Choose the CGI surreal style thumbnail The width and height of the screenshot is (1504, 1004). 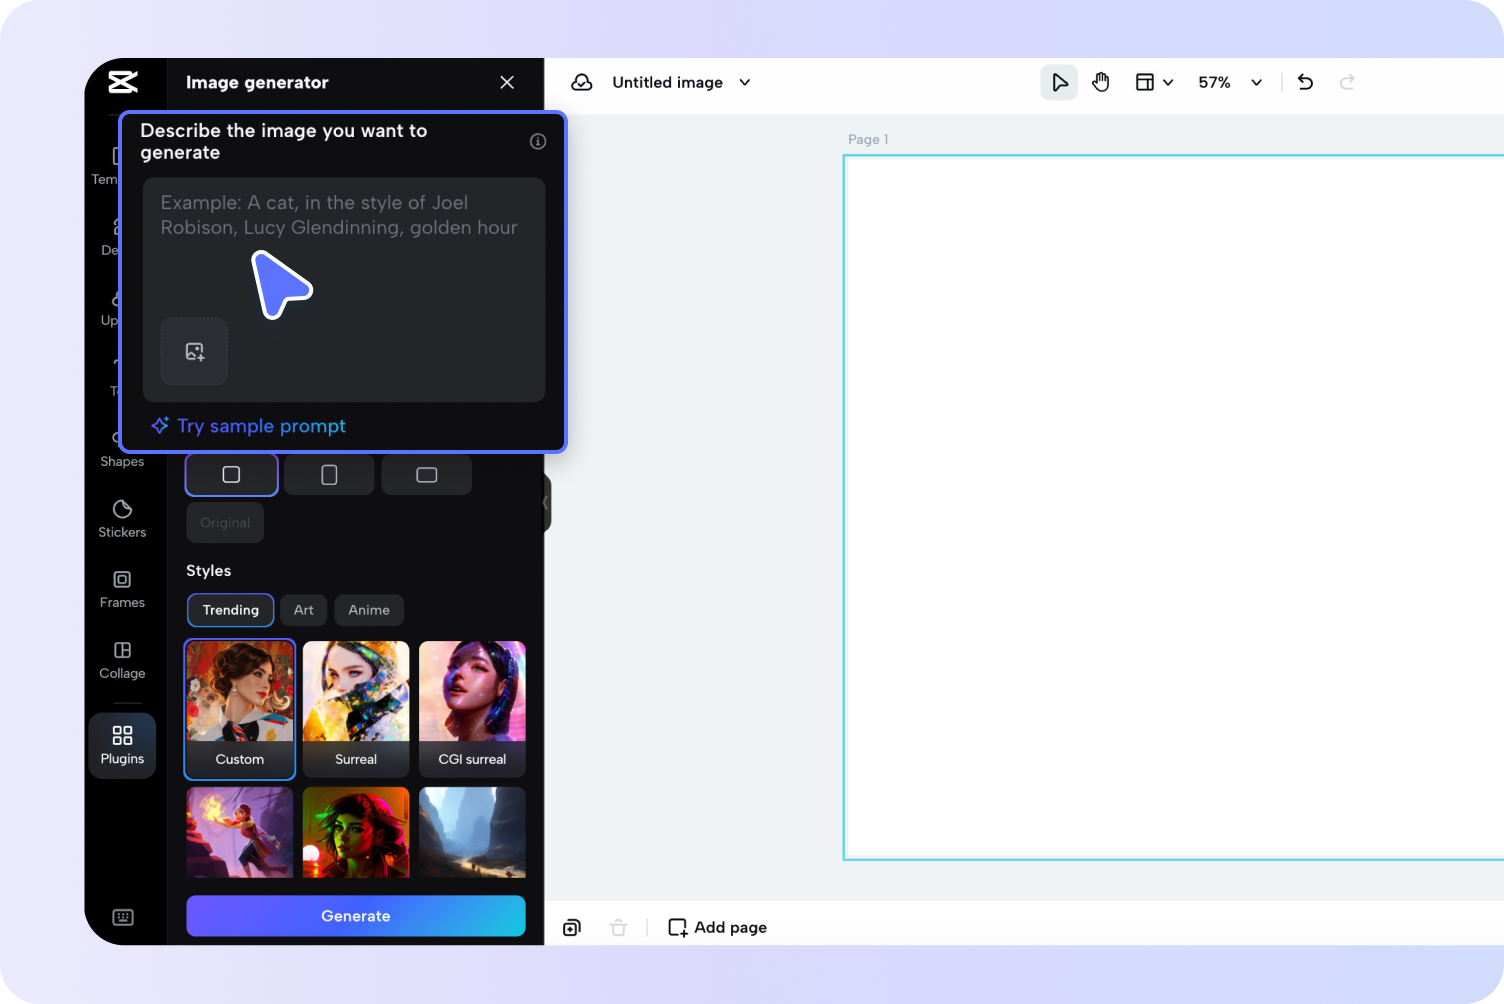click(x=472, y=708)
